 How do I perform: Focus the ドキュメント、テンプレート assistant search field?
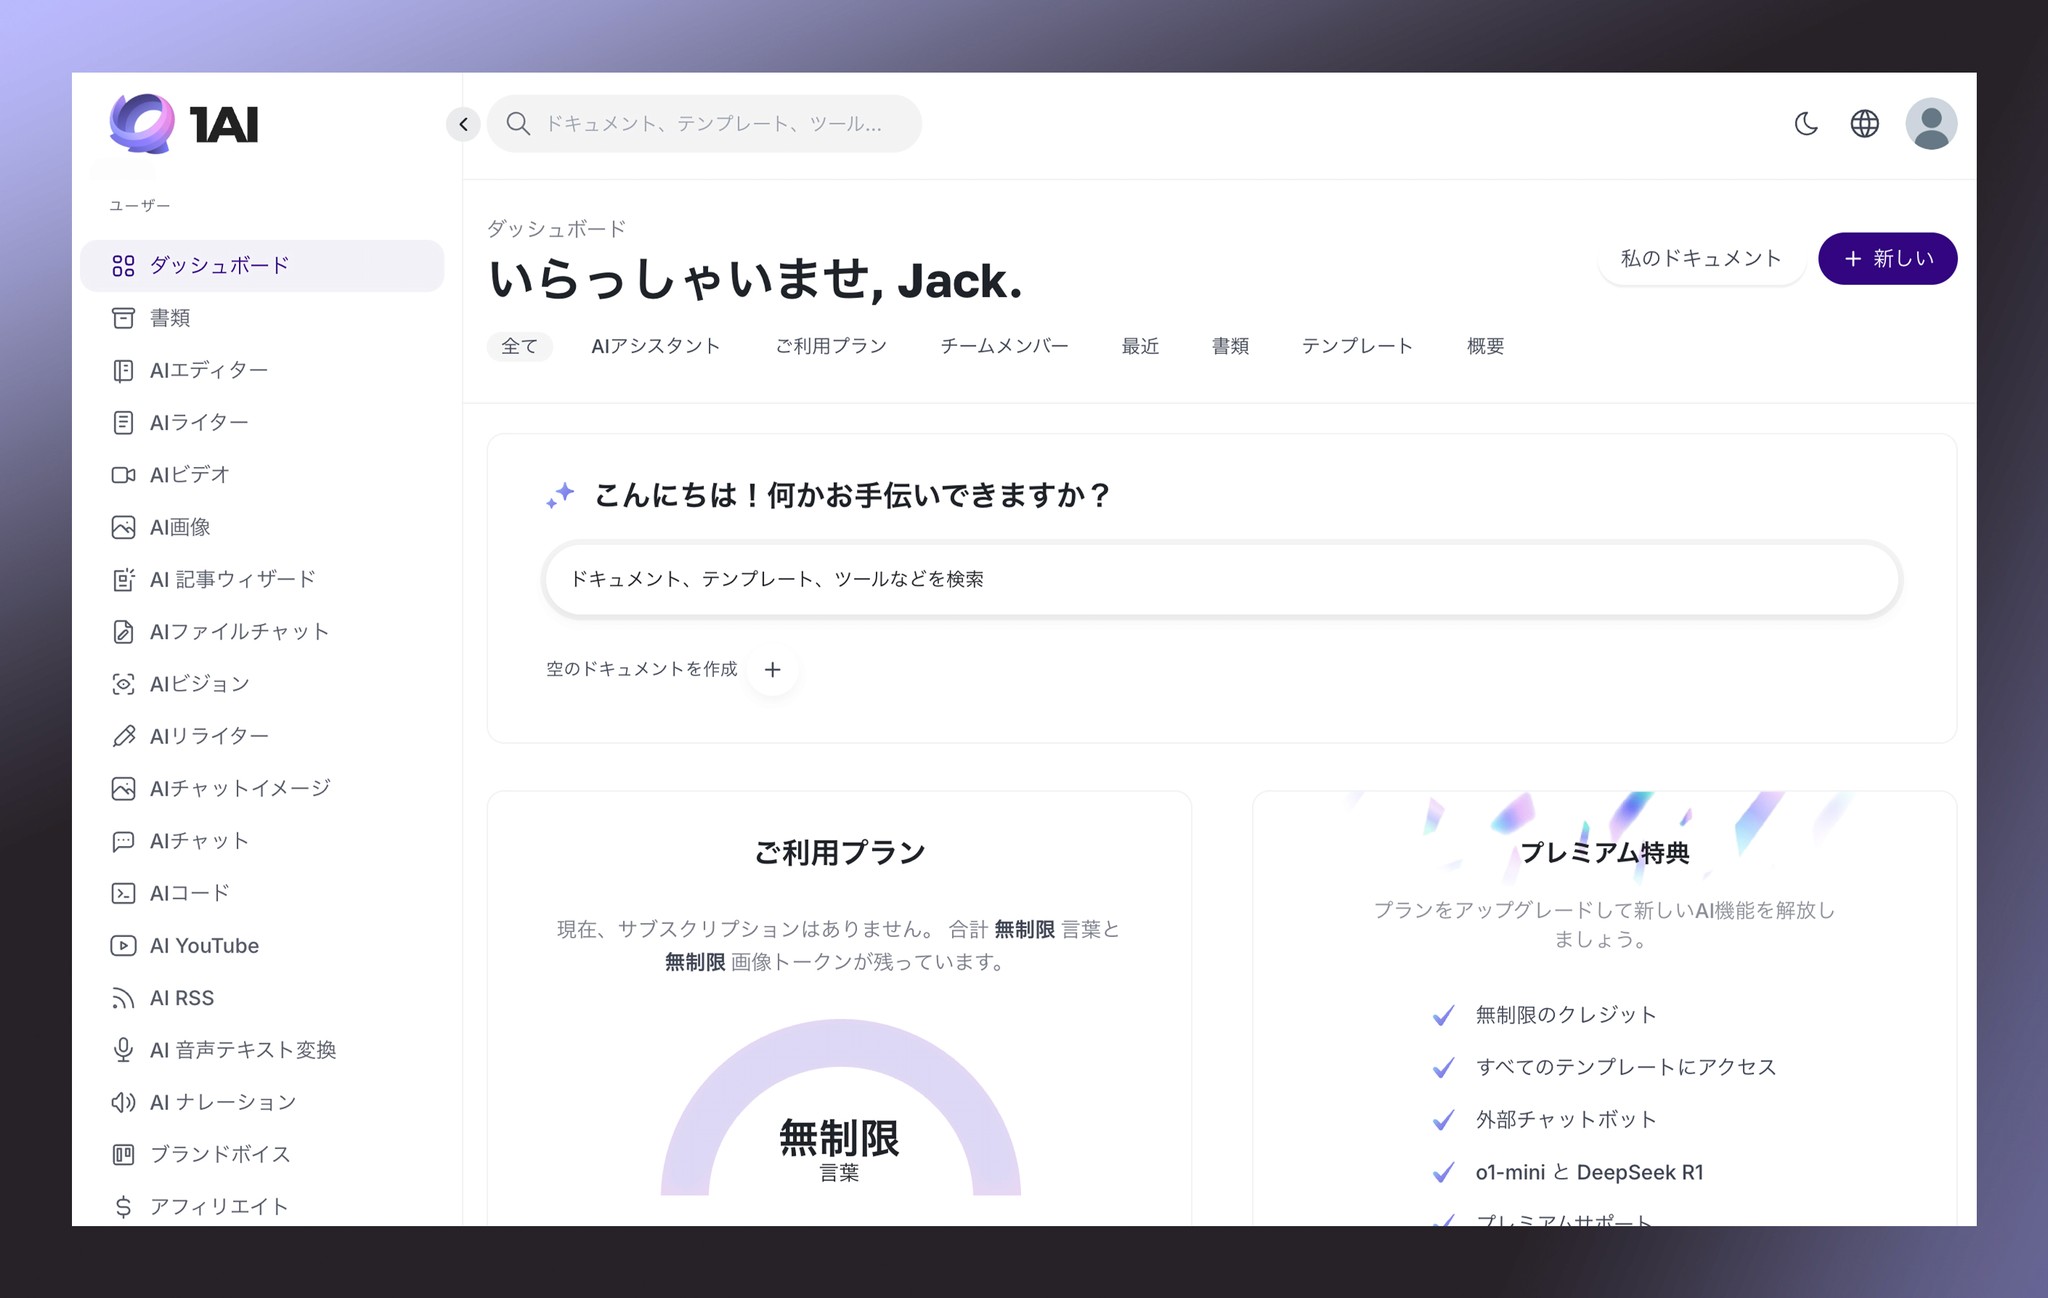(1220, 580)
